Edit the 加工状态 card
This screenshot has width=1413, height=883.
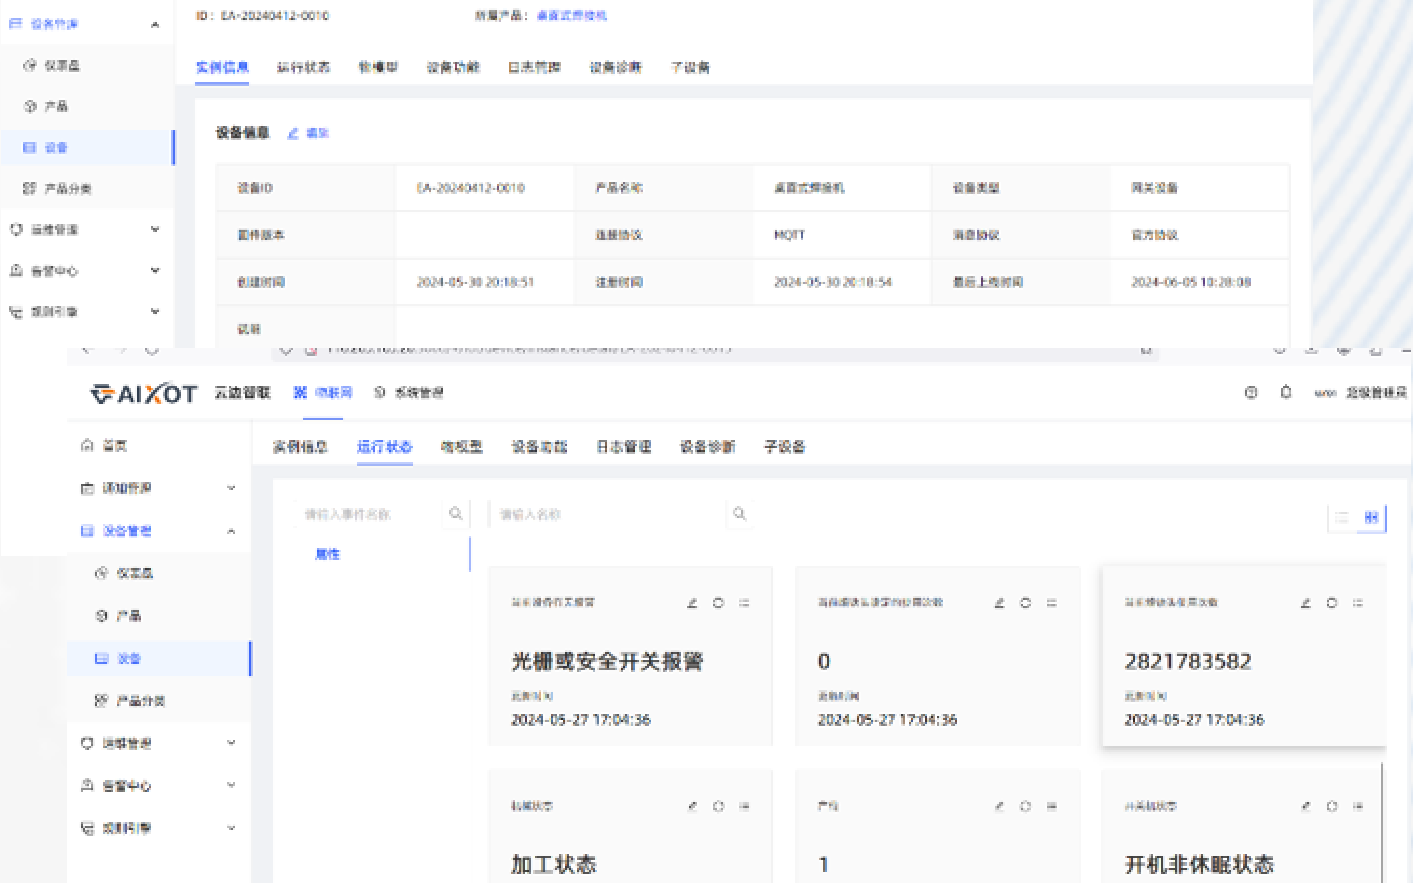pos(692,806)
